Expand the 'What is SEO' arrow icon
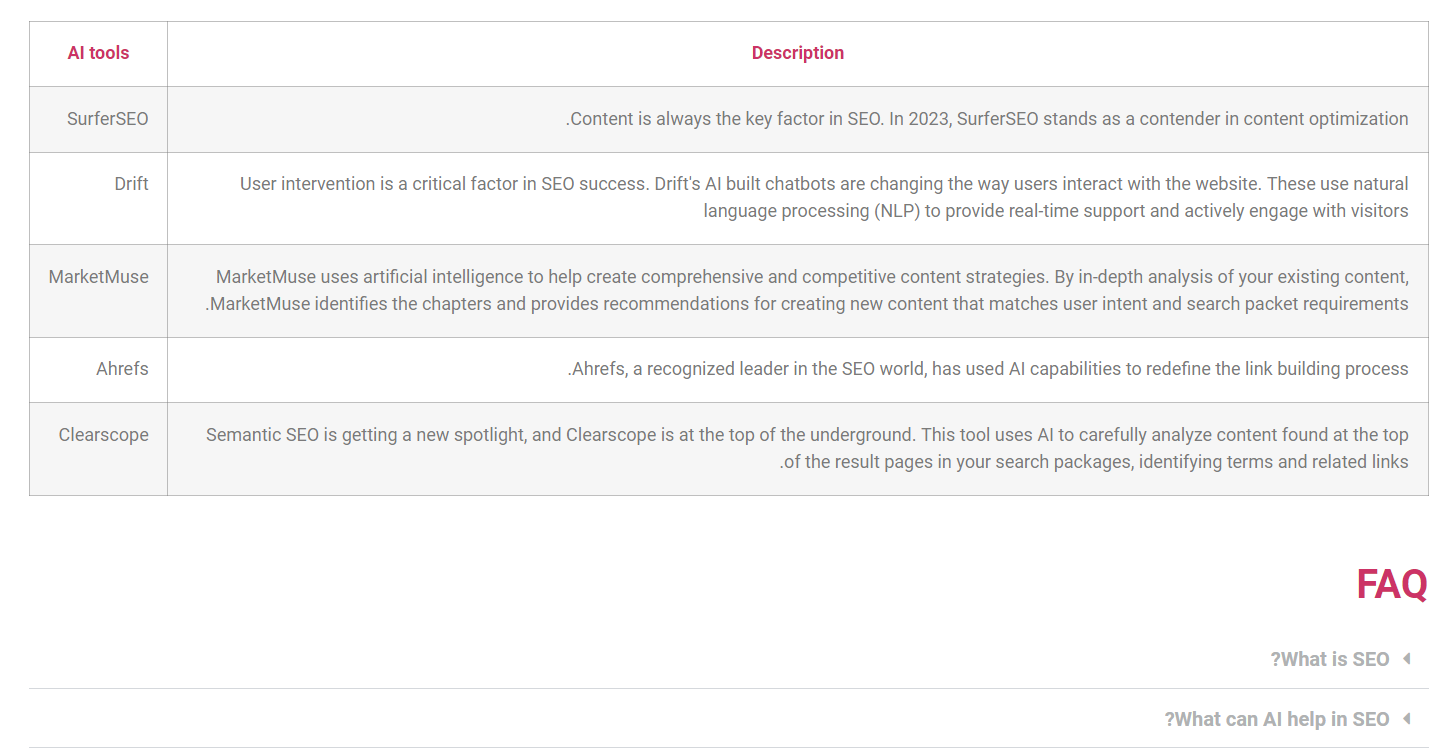1437x756 pixels. coord(1406,659)
